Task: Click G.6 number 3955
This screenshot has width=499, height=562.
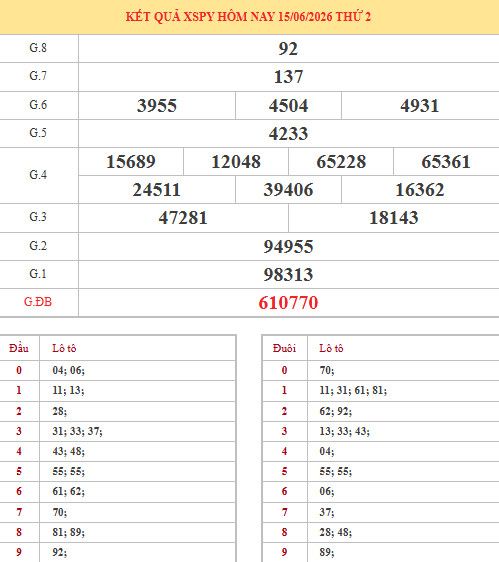Action: (157, 106)
